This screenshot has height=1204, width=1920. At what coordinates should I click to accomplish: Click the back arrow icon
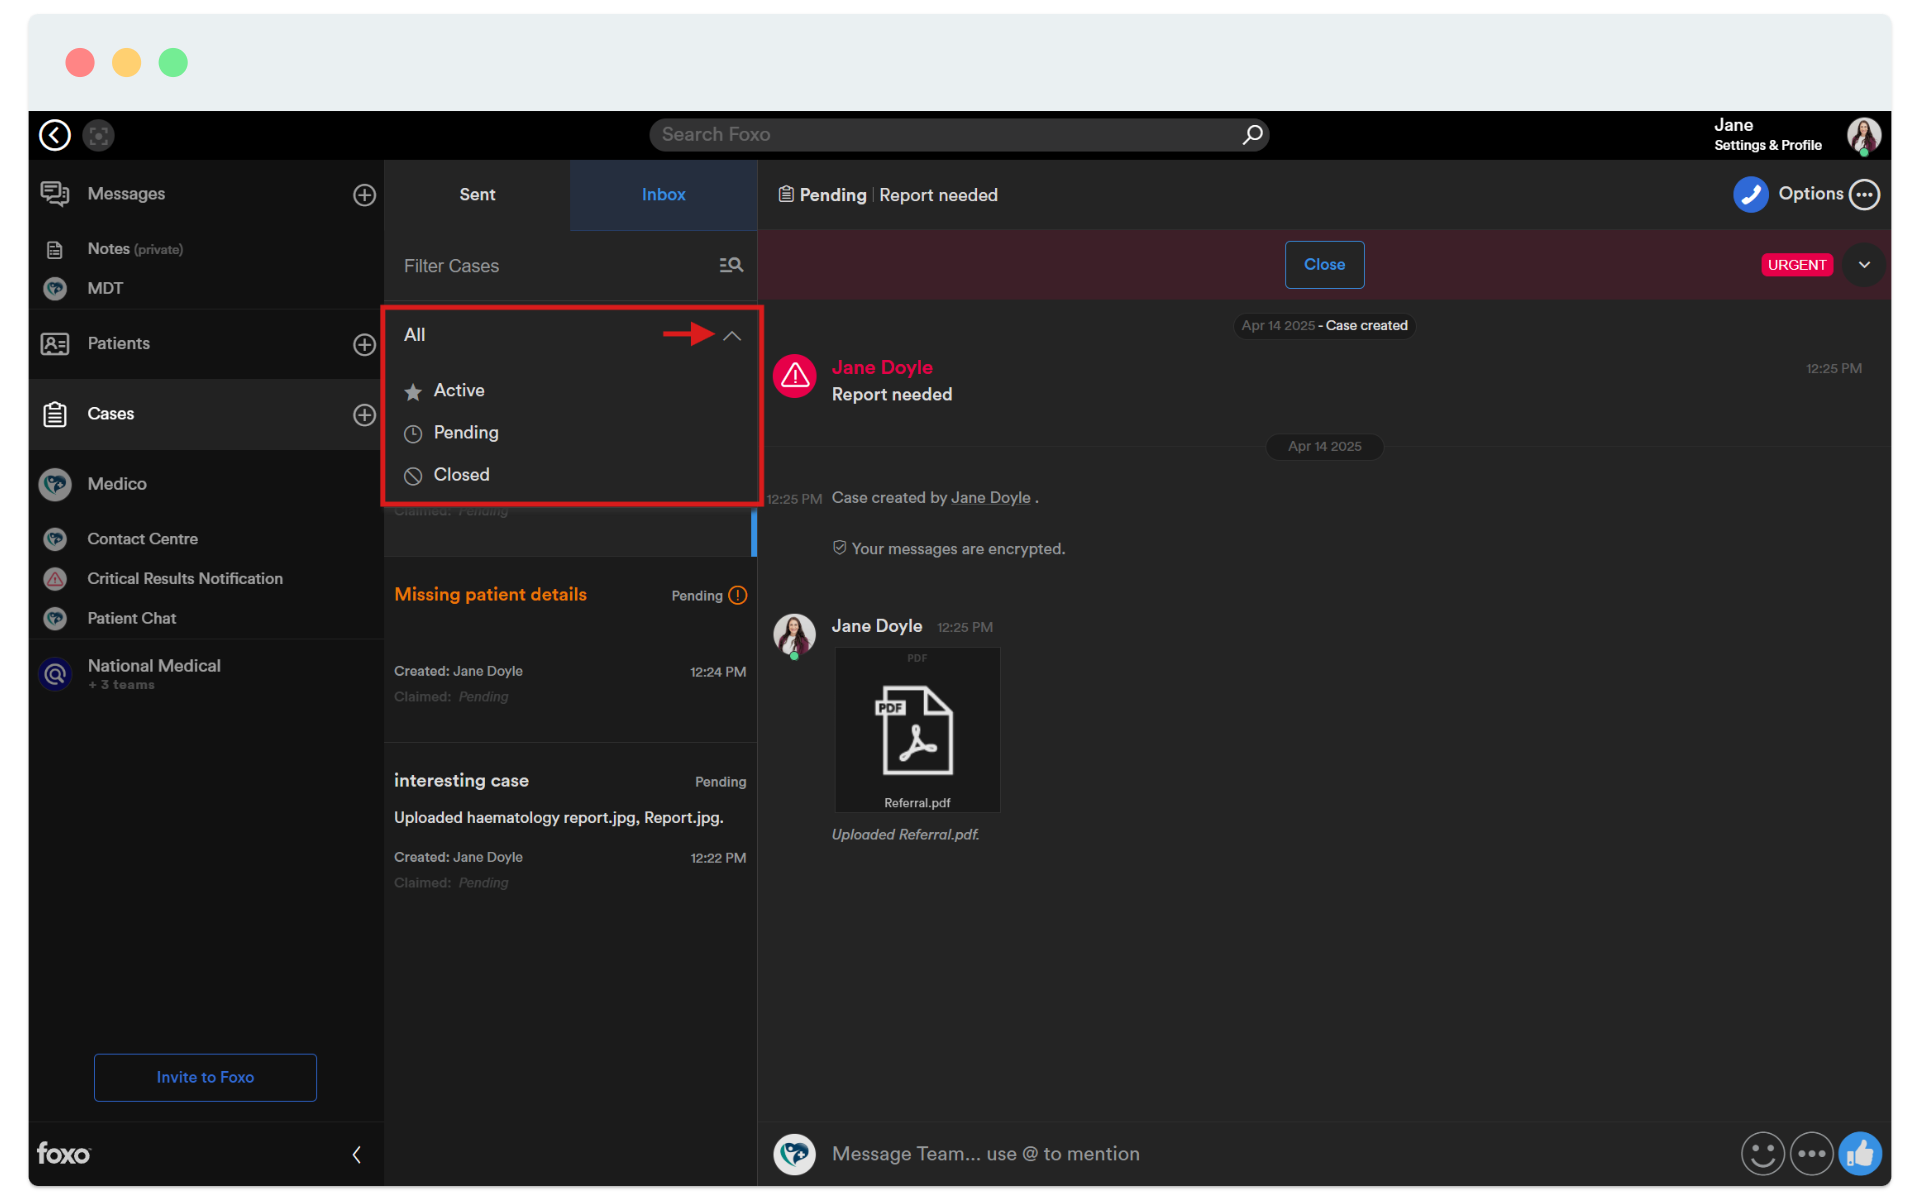click(x=55, y=135)
